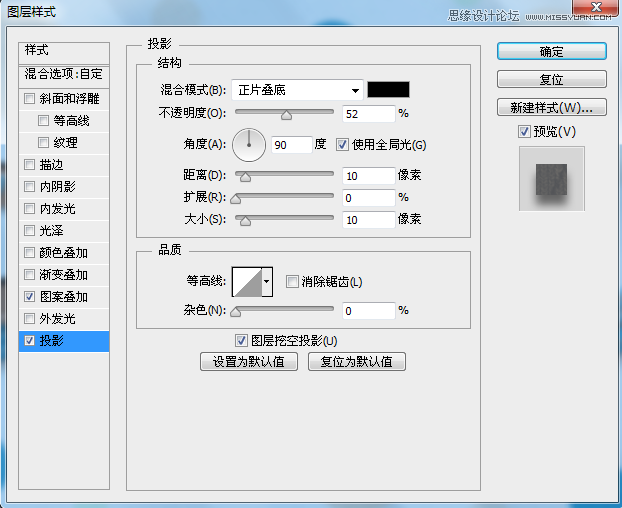Click the angle dial control
Image resolution: width=622 pixels, height=508 pixels.
pyautogui.click(x=249, y=145)
